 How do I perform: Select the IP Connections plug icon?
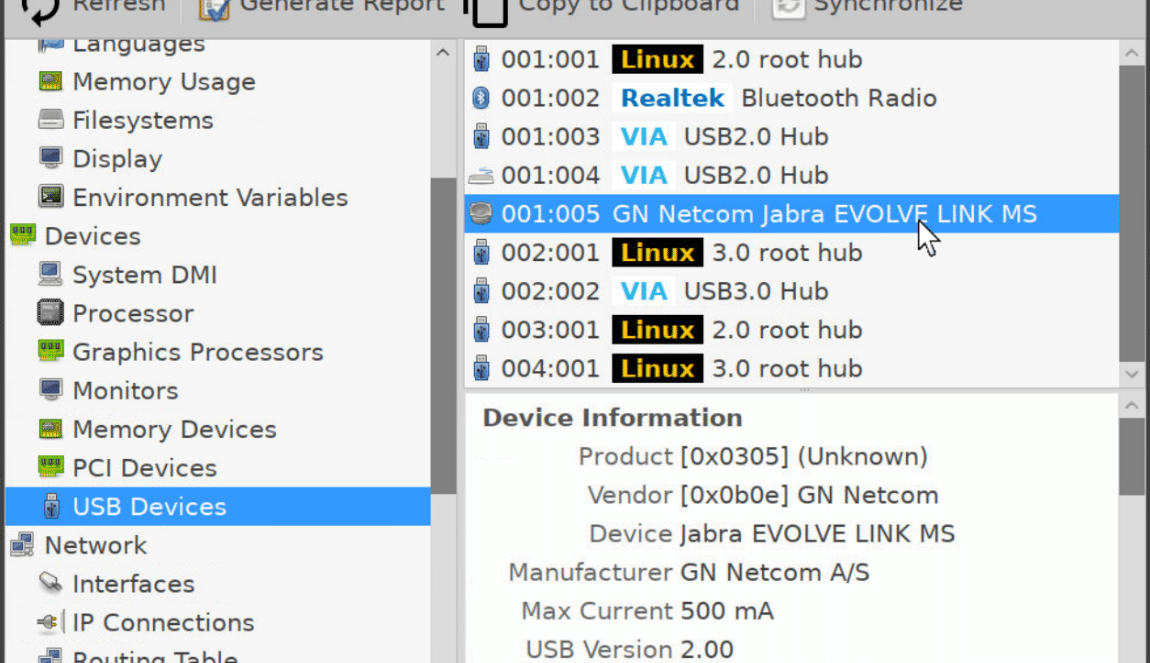pyautogui.click(x=51, y=622)
